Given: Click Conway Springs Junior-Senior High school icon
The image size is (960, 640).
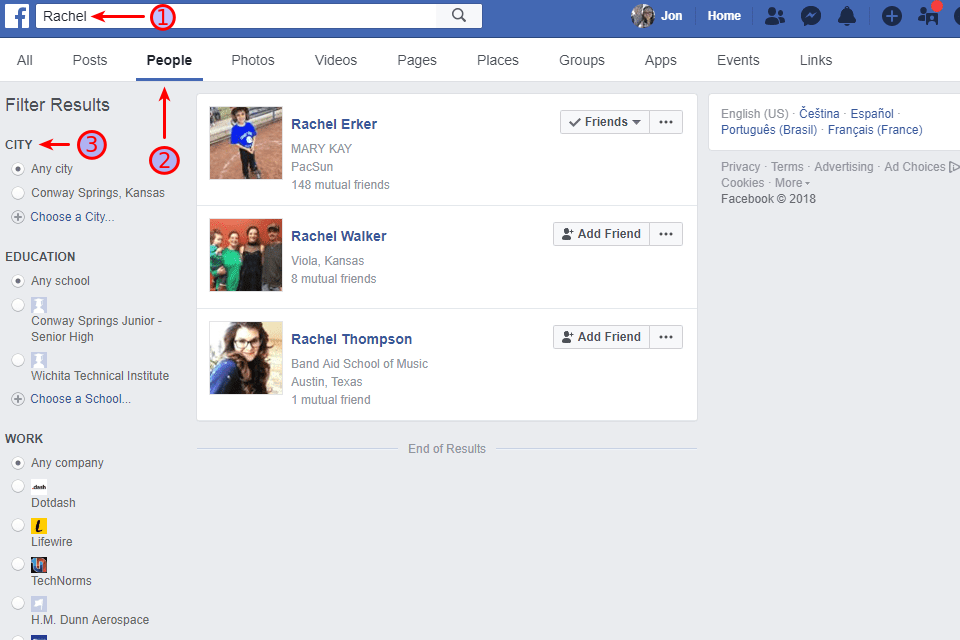Looking at the screenshot, I should pyautogui.click(x=39, y=305).
